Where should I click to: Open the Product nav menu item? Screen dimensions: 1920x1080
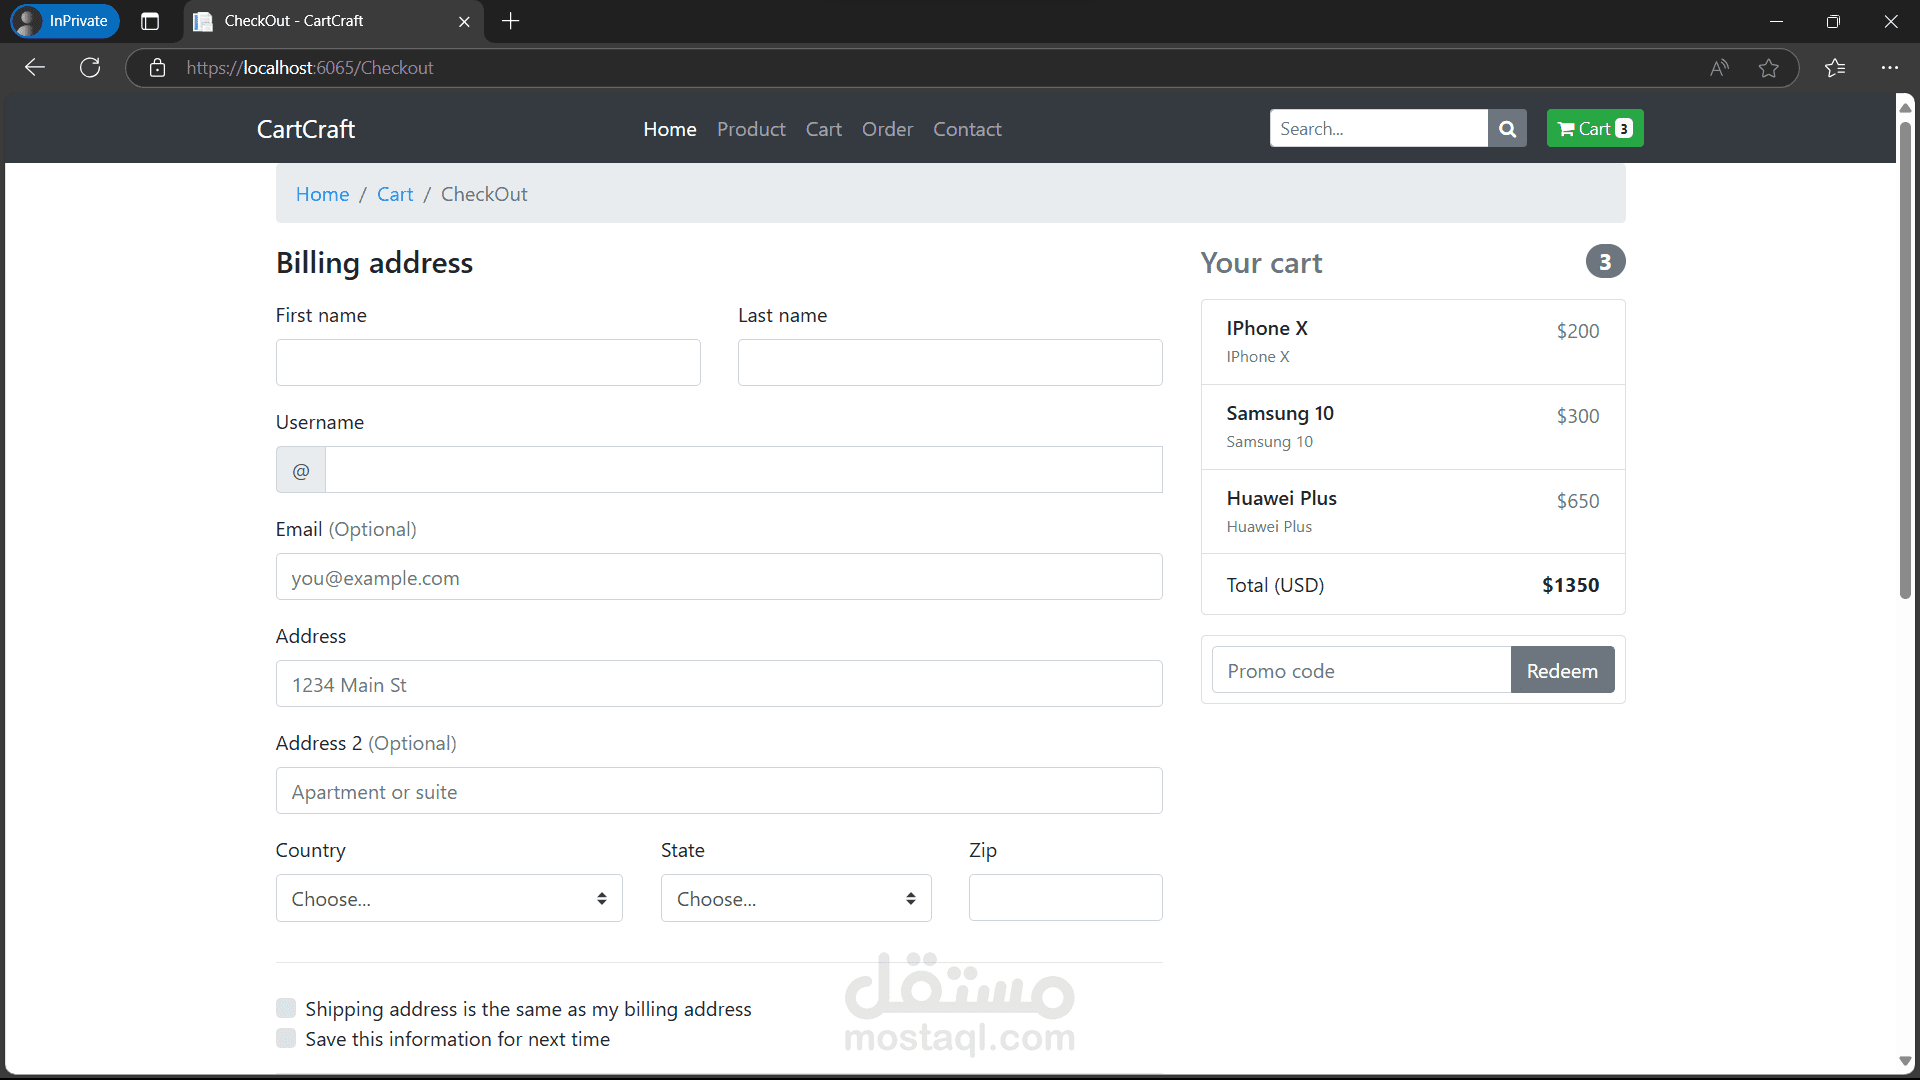click(x=750, y=129)
